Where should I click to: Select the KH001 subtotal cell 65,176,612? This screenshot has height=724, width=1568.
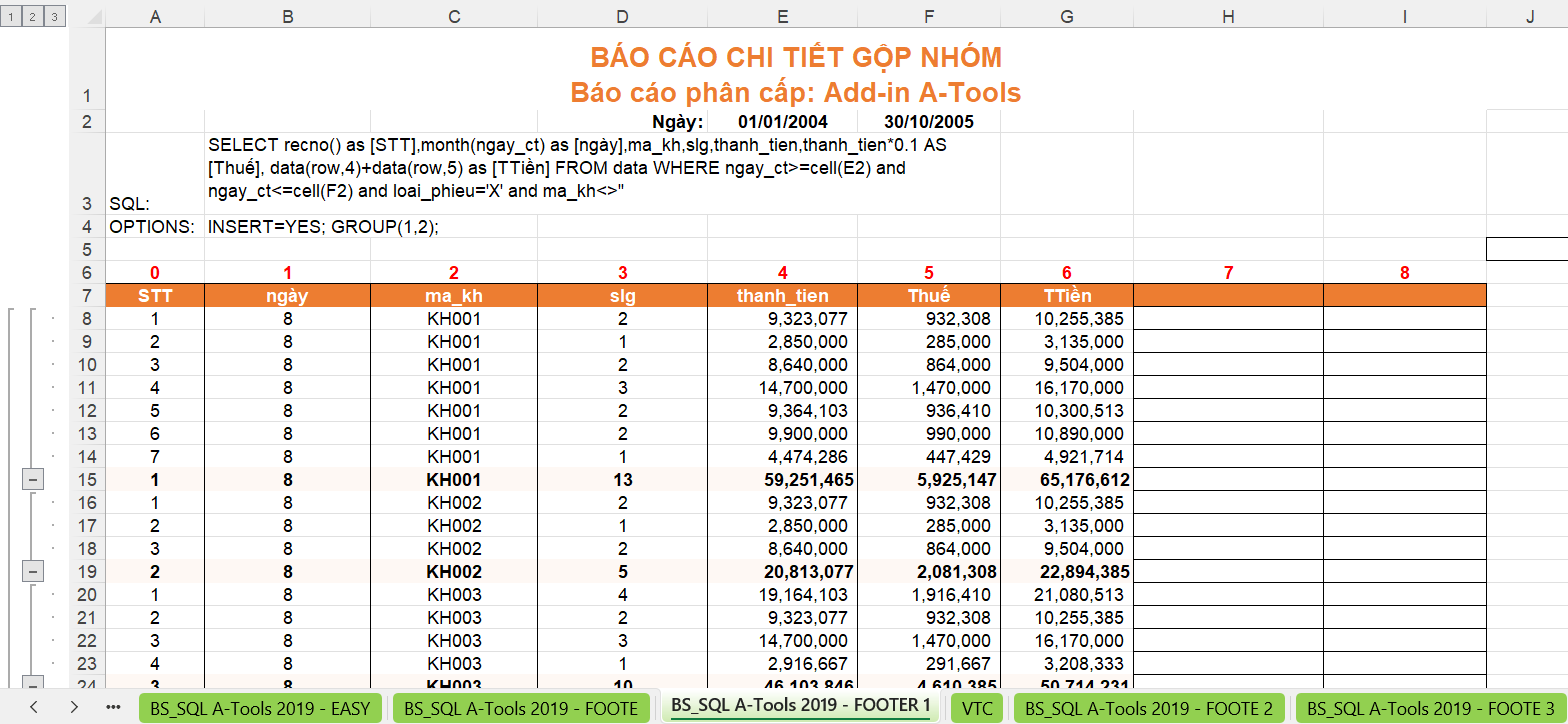coord(1066,480)
